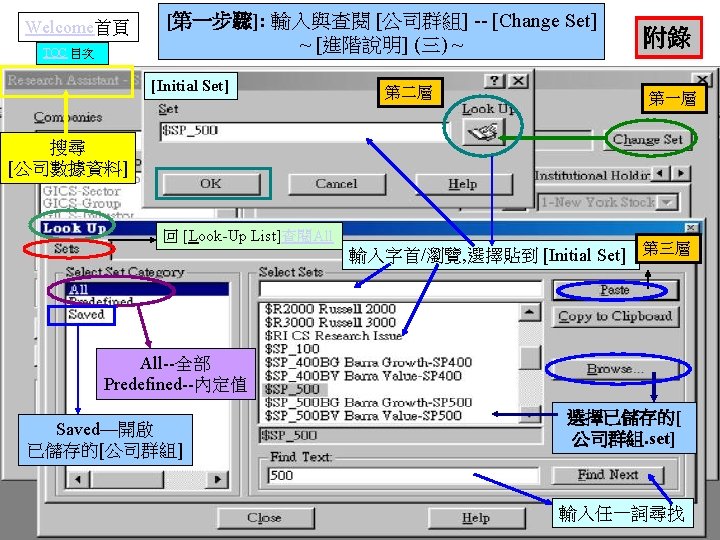Click the Find Text field containing 500
Screen dimensions: 720x540
click(403, 475)
